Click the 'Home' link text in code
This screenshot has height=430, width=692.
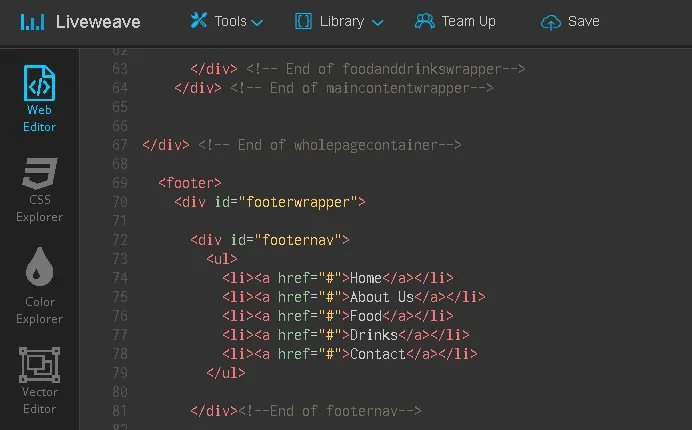[x=366, y=278]
